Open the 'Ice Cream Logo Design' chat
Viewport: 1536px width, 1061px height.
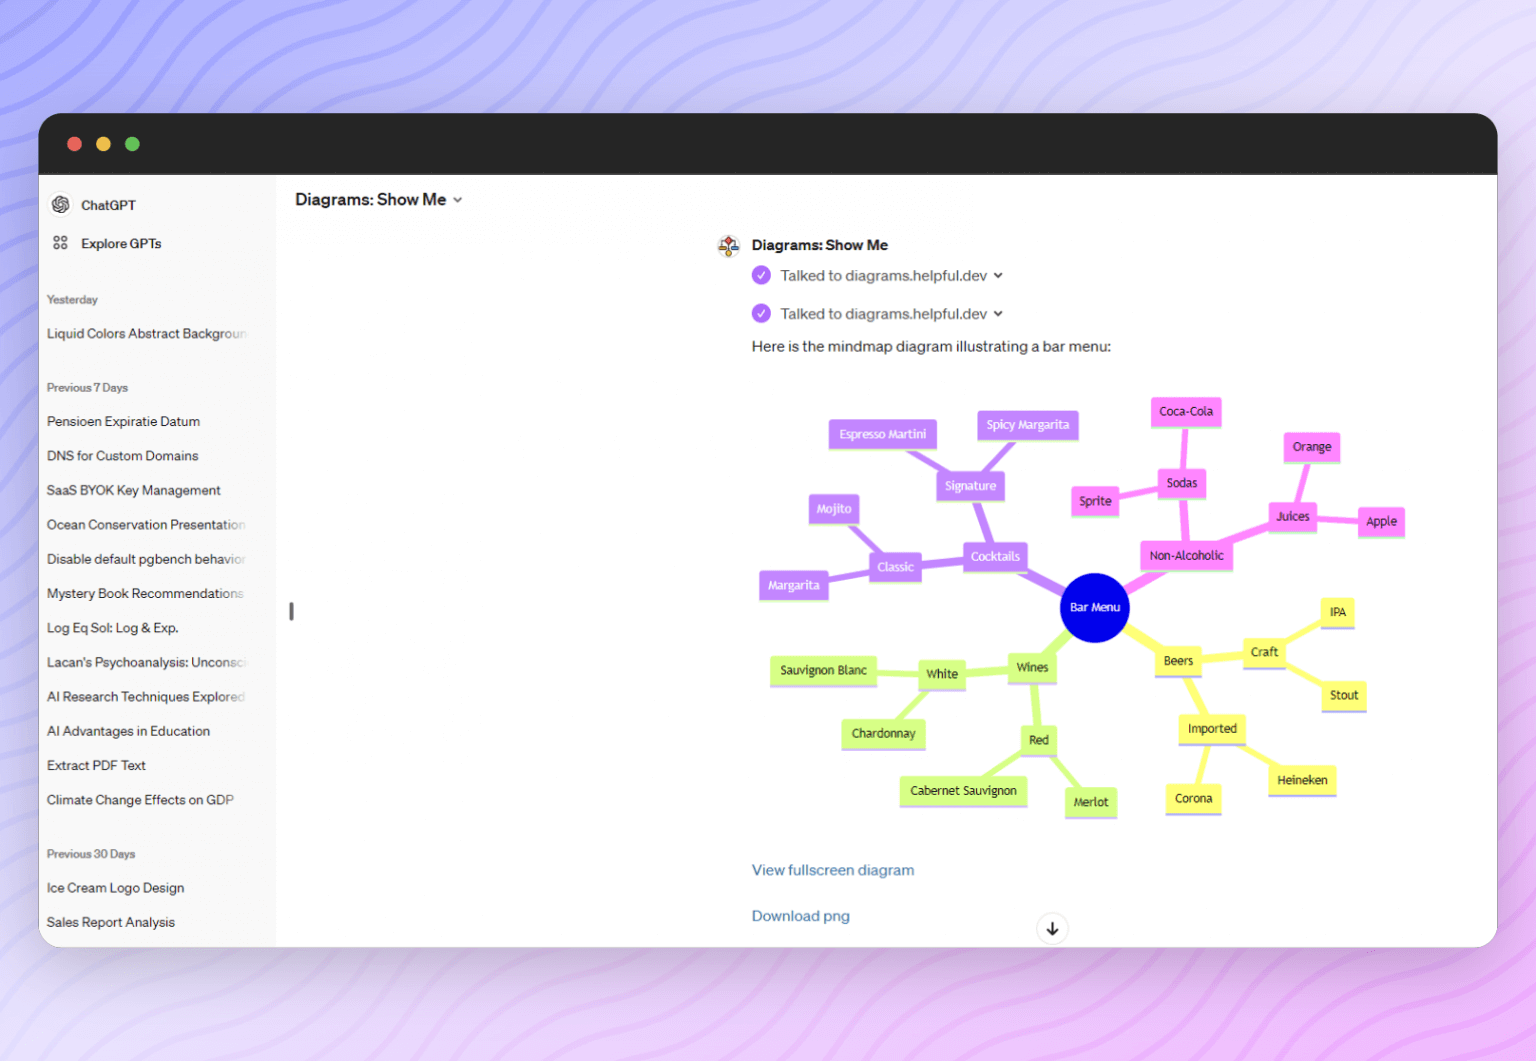click(x=115, y=888)
